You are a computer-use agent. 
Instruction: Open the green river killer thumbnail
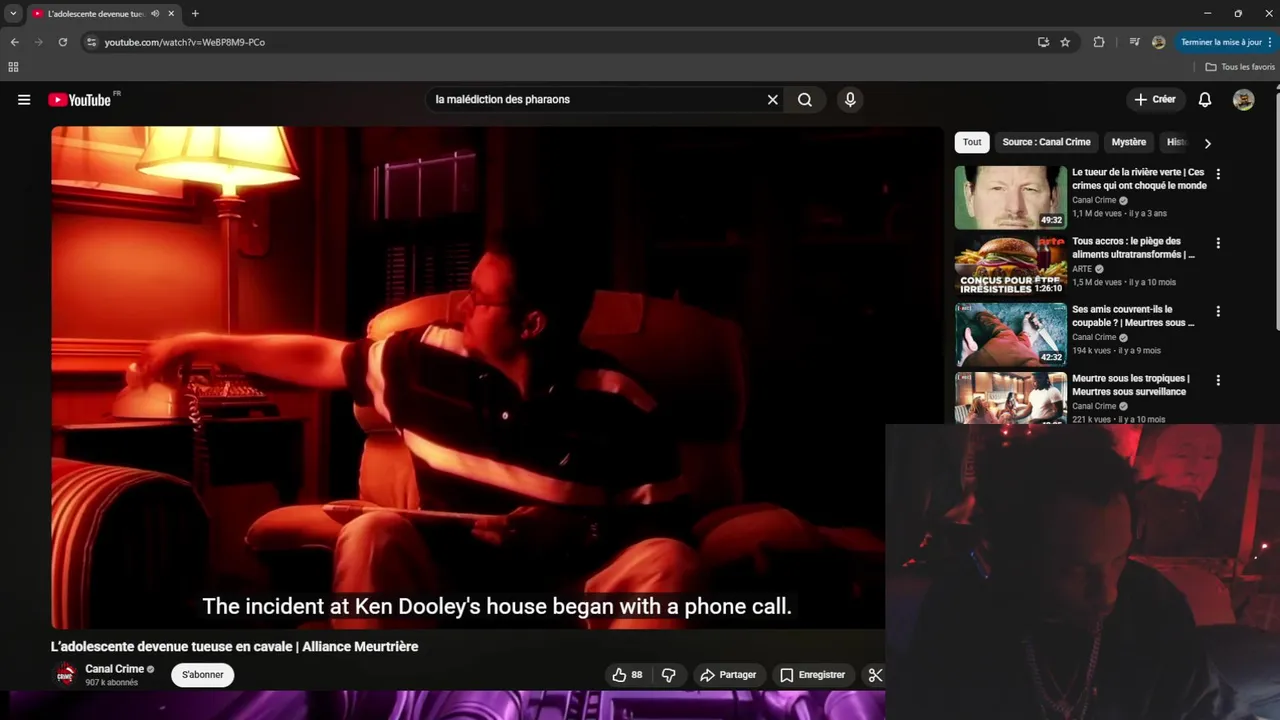coord(1011,198)
